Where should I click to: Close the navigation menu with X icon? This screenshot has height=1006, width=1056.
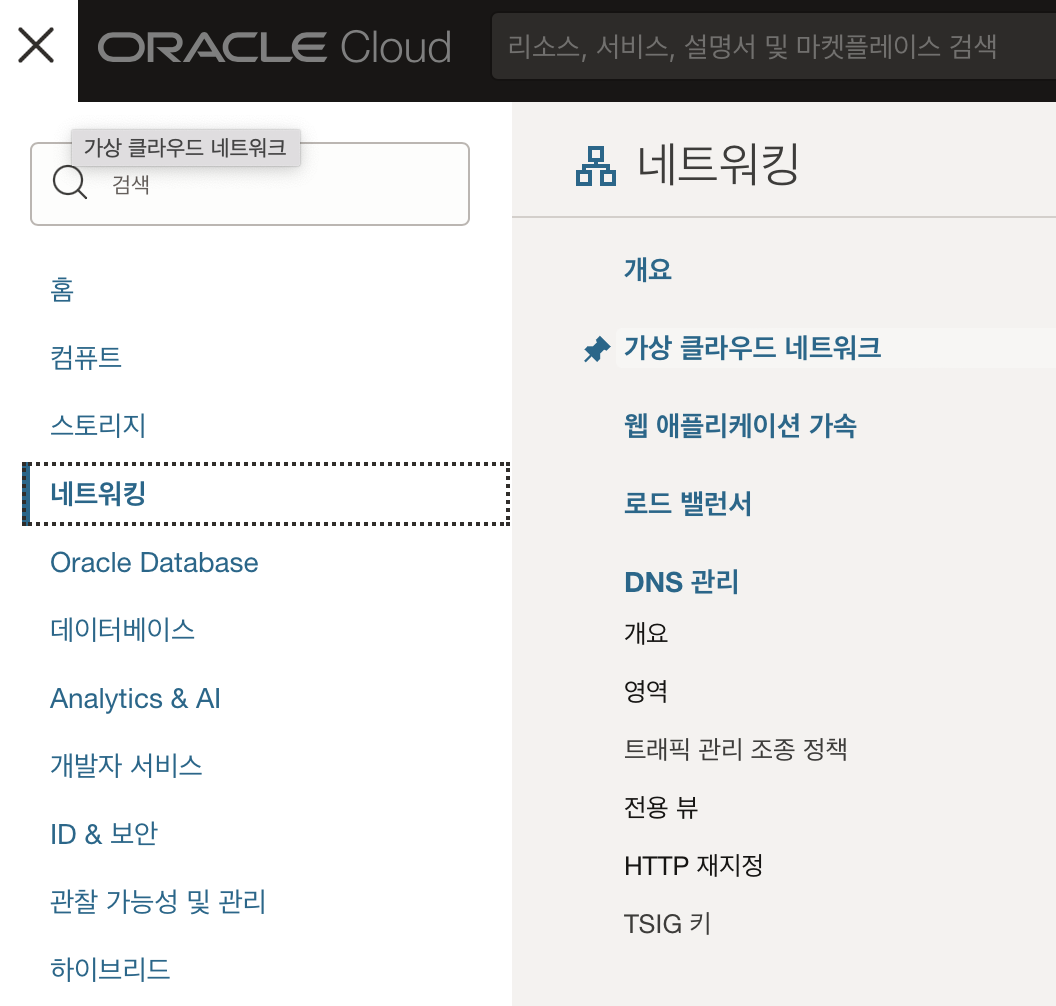tap(36, 45)
